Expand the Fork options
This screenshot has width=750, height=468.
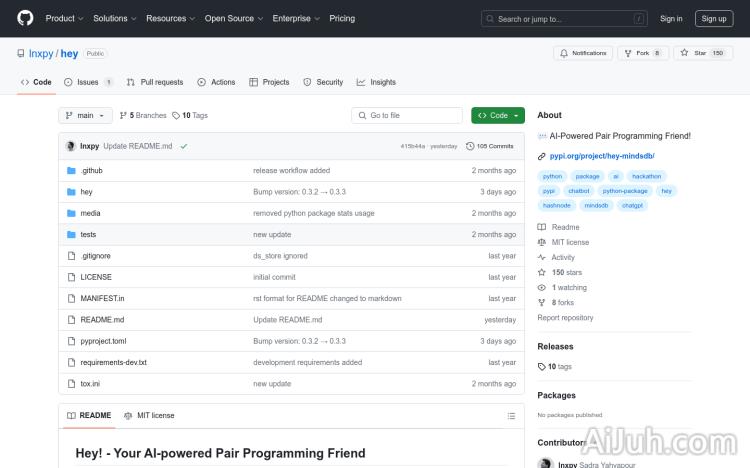[642, 53]
